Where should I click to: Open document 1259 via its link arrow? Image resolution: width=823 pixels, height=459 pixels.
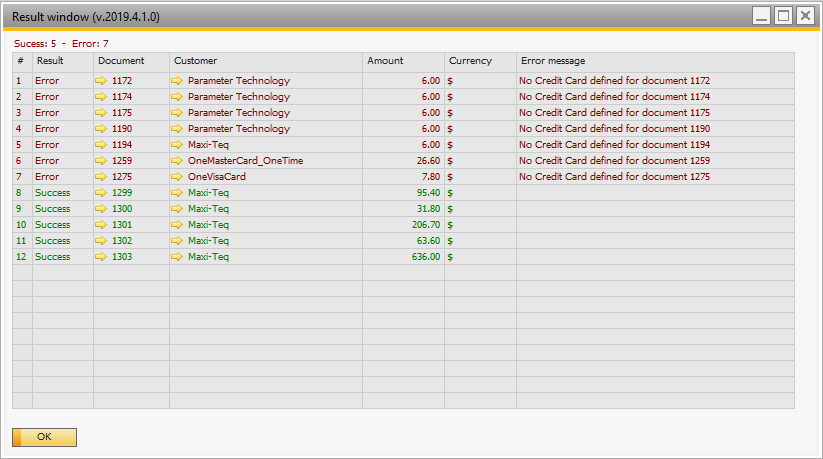pos(101,161)
